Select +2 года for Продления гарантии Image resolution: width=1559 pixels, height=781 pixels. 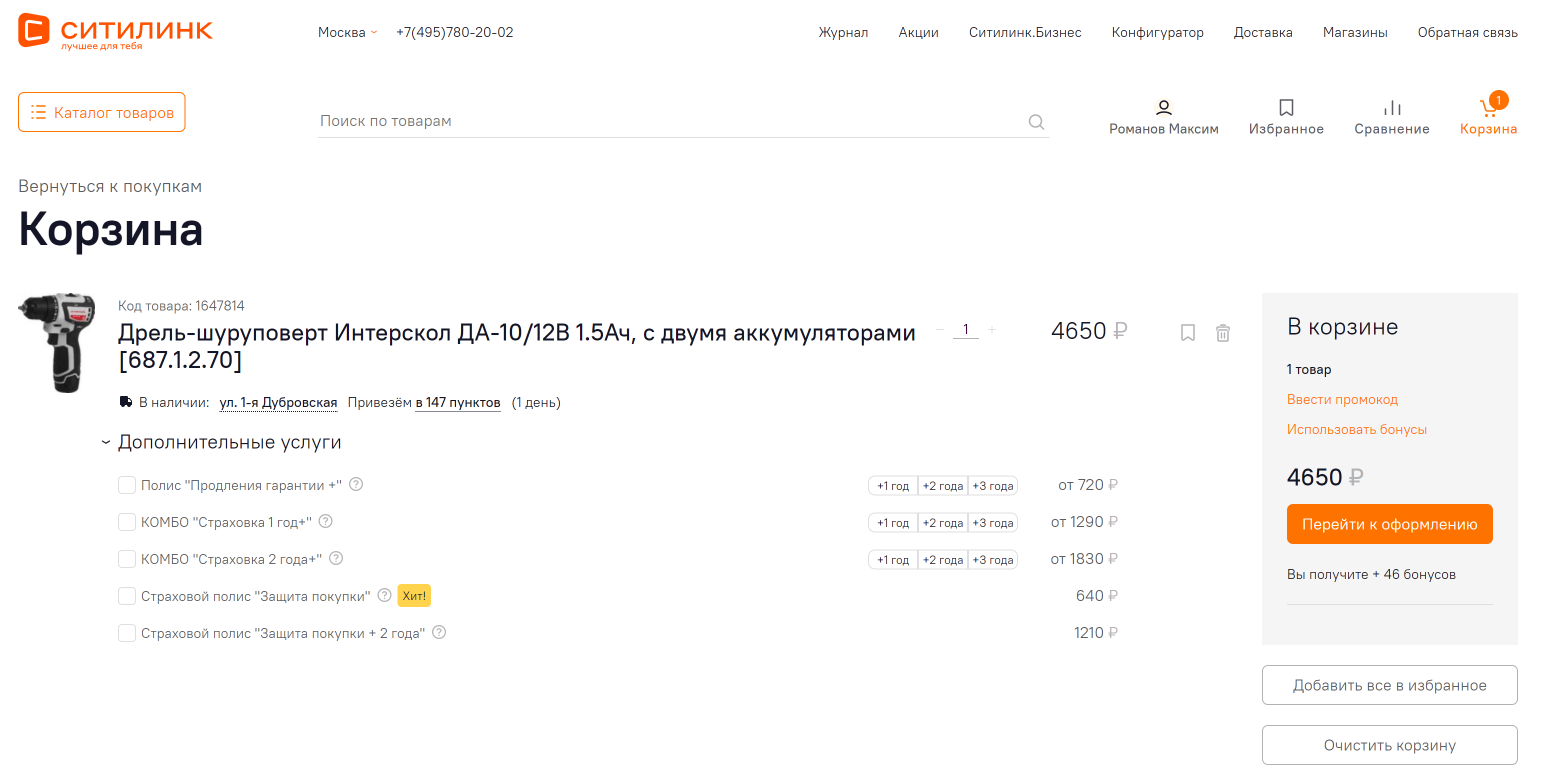[x=943, y=486]
